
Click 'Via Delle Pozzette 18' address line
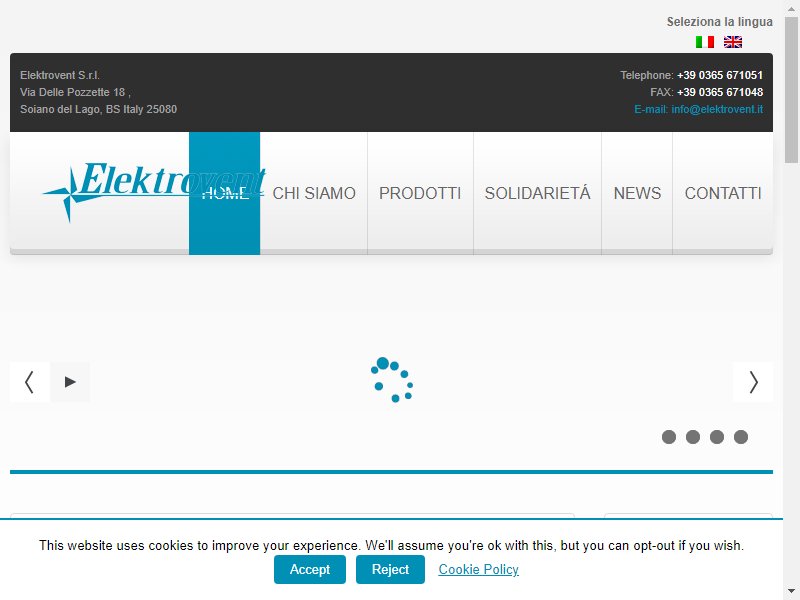pyautogui.click(x=72, y=92)
